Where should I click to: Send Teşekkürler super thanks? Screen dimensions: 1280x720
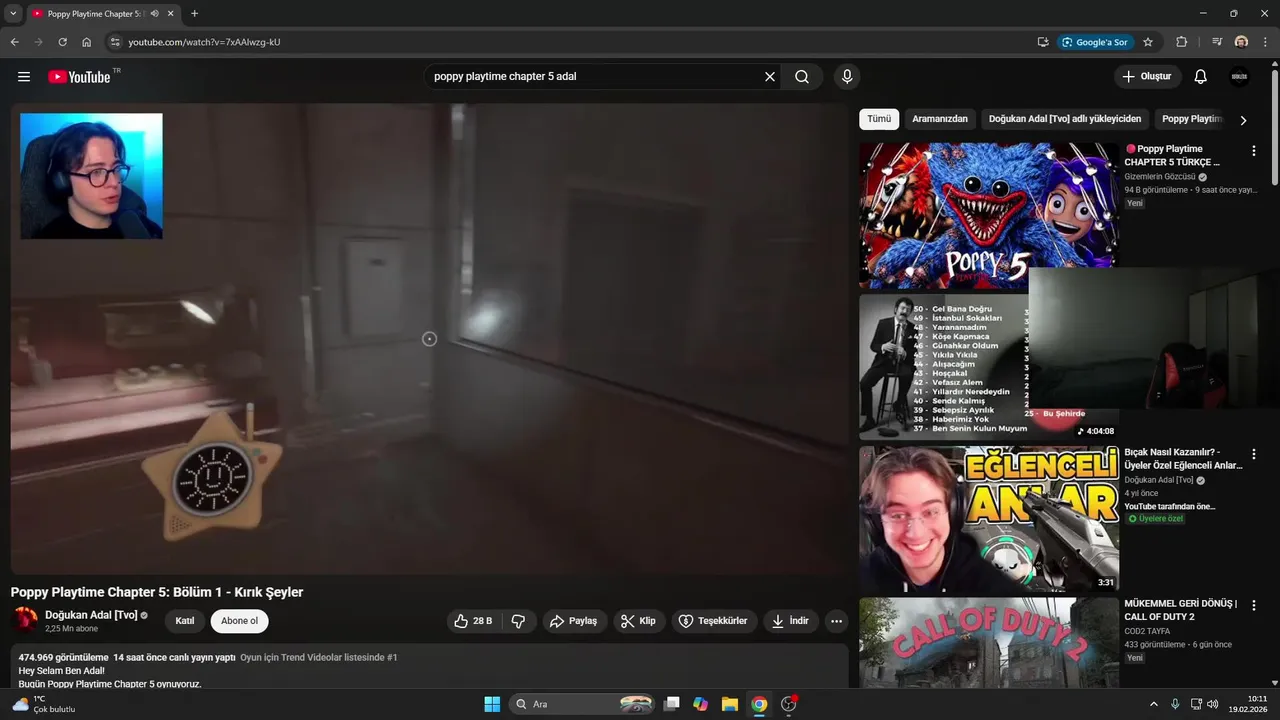pos(714,621)
